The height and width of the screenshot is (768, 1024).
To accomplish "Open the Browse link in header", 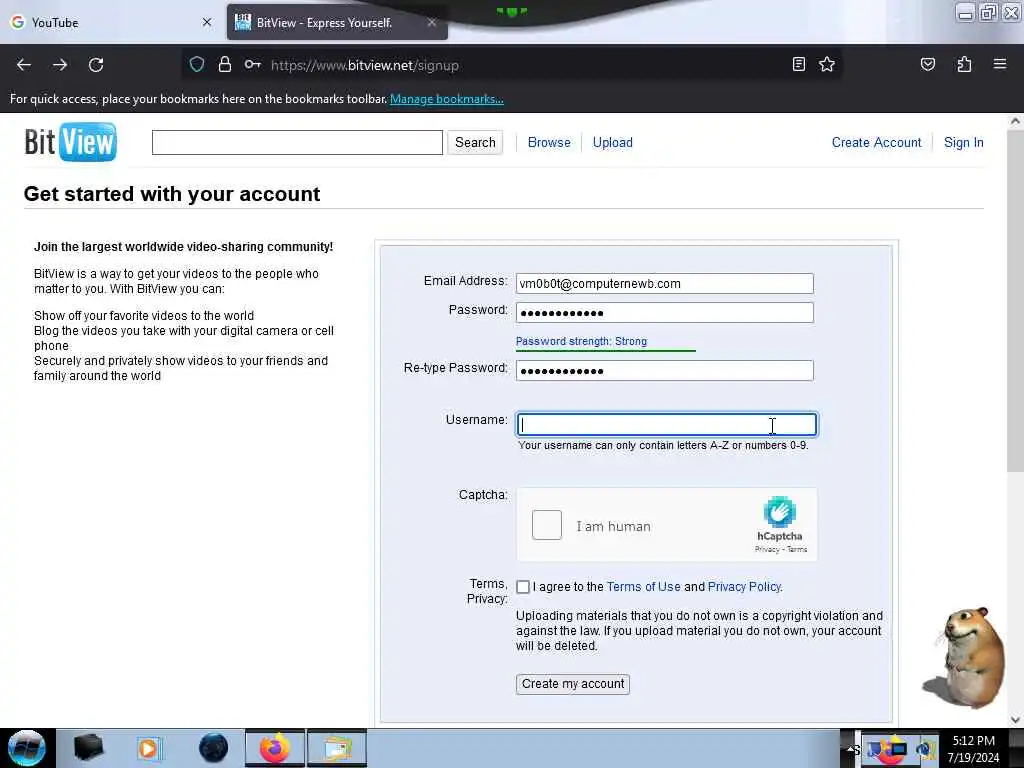I will tap(549, 142).
